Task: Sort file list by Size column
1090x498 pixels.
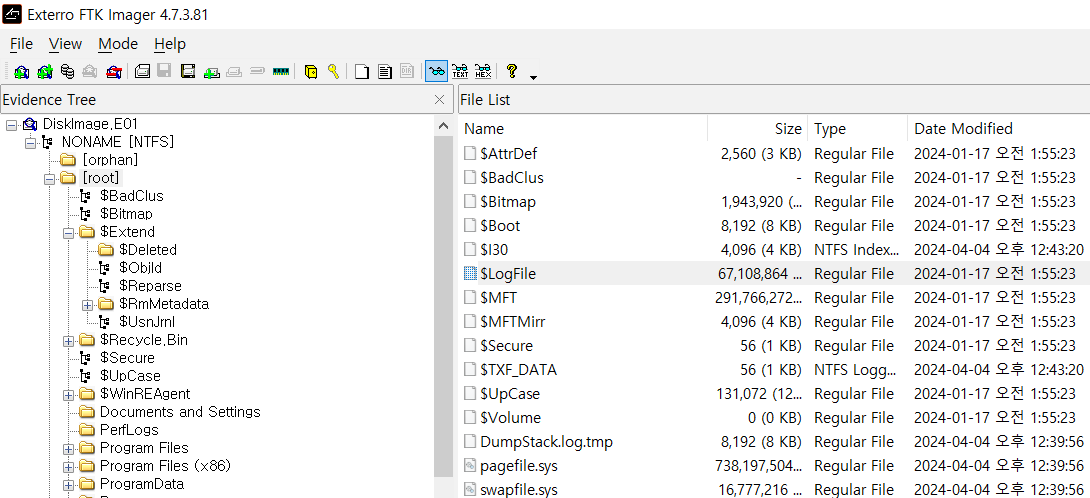Action: coord(758,129)
